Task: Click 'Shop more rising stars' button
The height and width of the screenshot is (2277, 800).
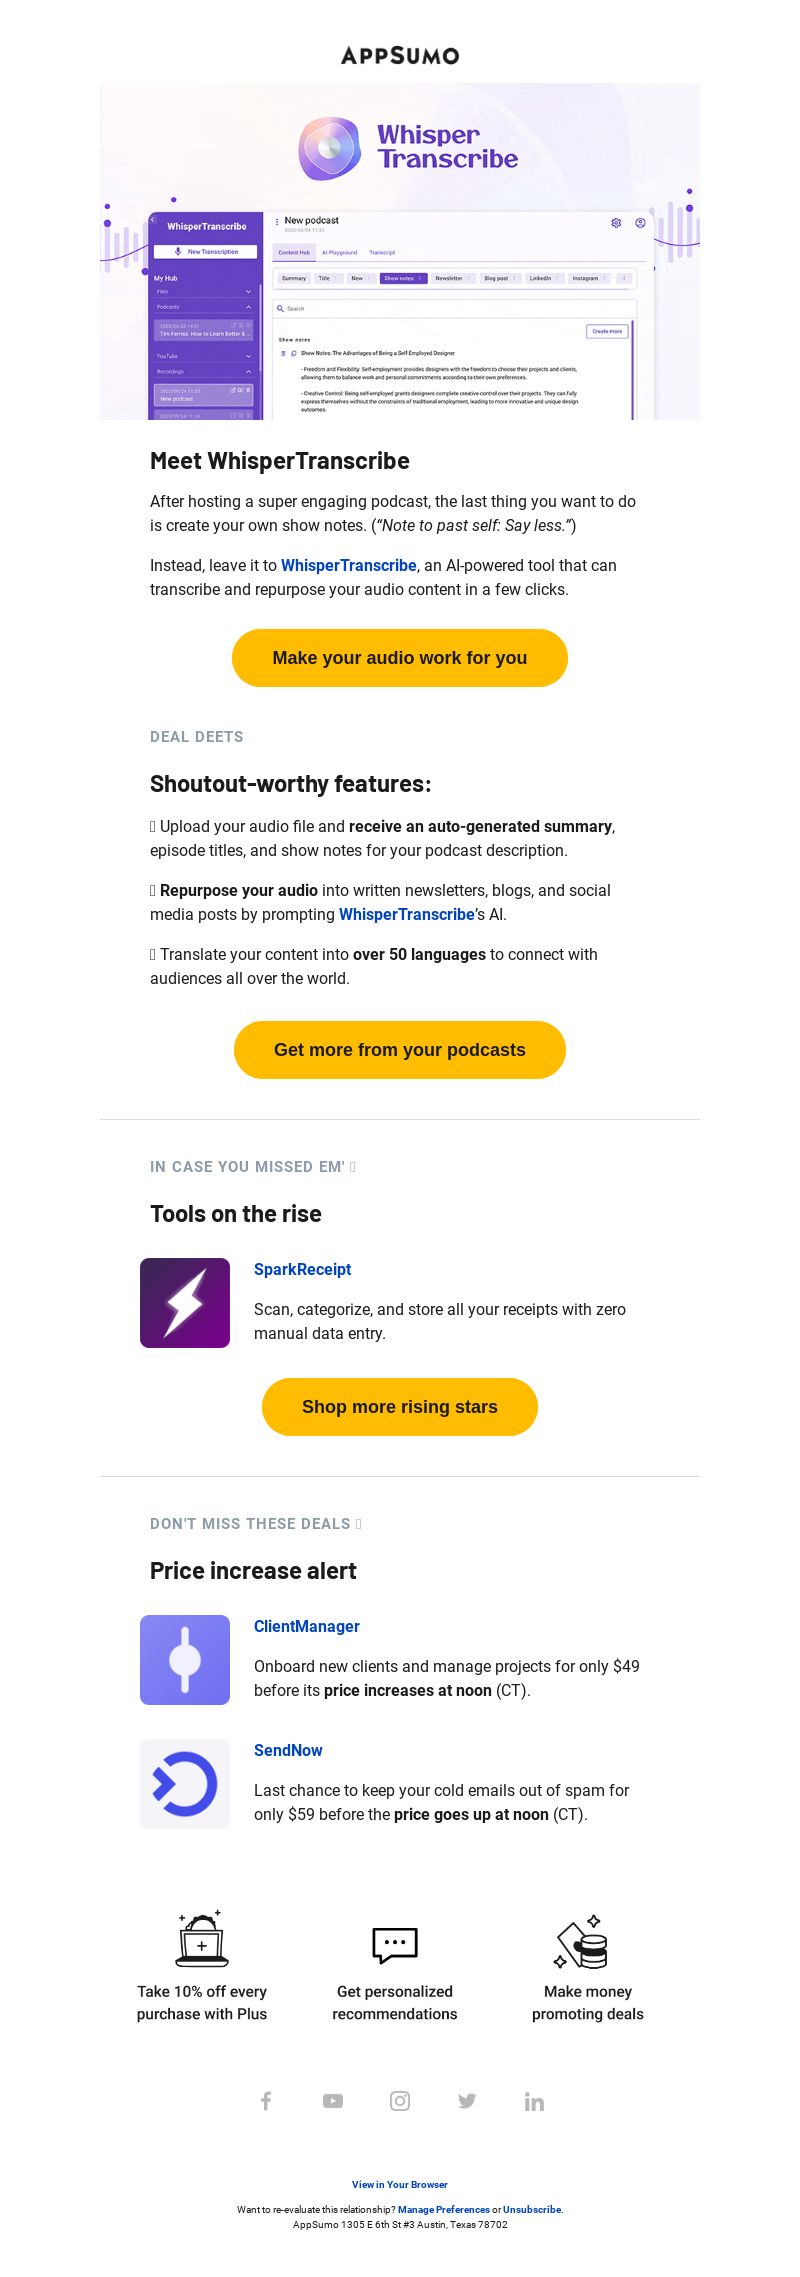Action: (400, 1407)
